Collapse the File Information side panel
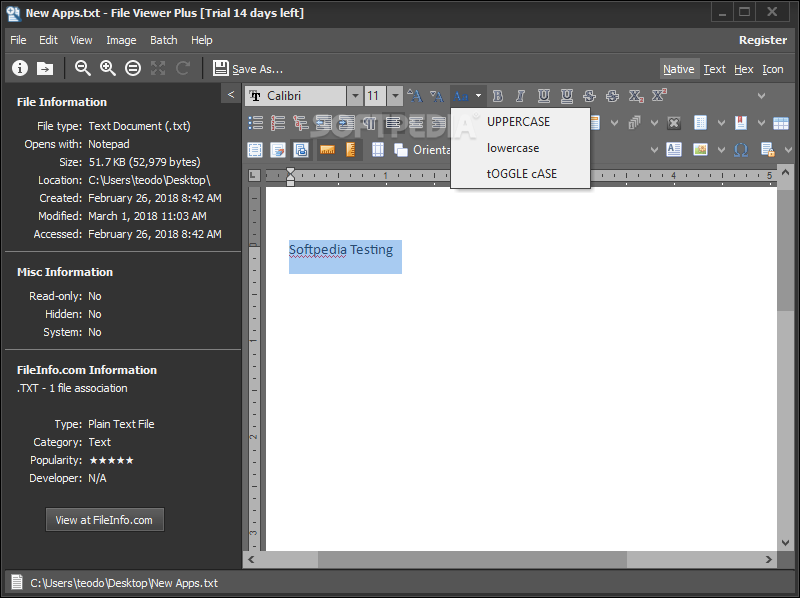This screenshot has height=598, width=800. (231, 94)
